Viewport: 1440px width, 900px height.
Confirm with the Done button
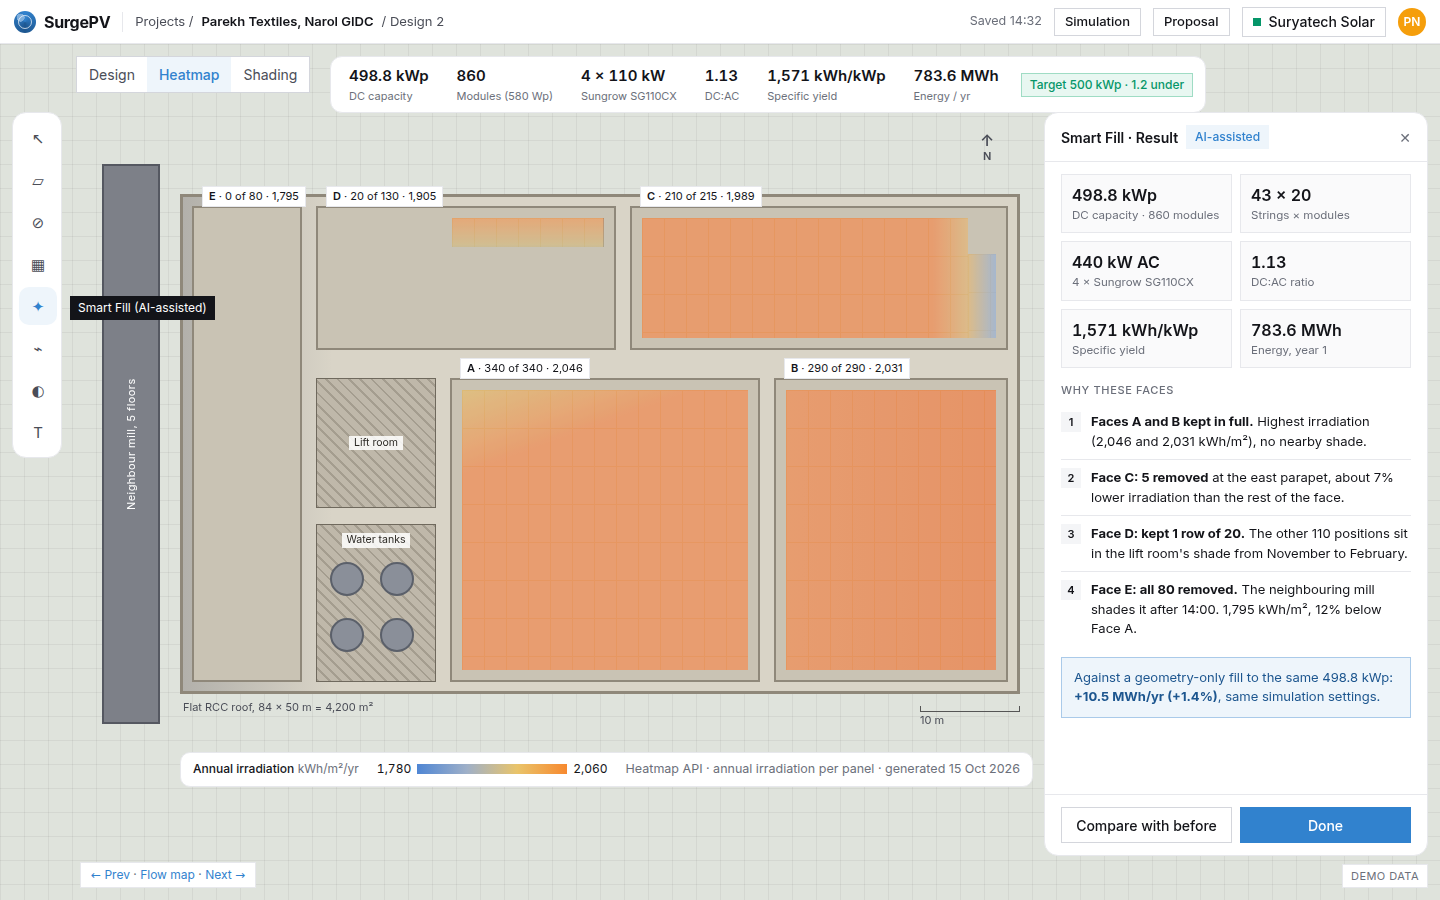pos(1325,825)
